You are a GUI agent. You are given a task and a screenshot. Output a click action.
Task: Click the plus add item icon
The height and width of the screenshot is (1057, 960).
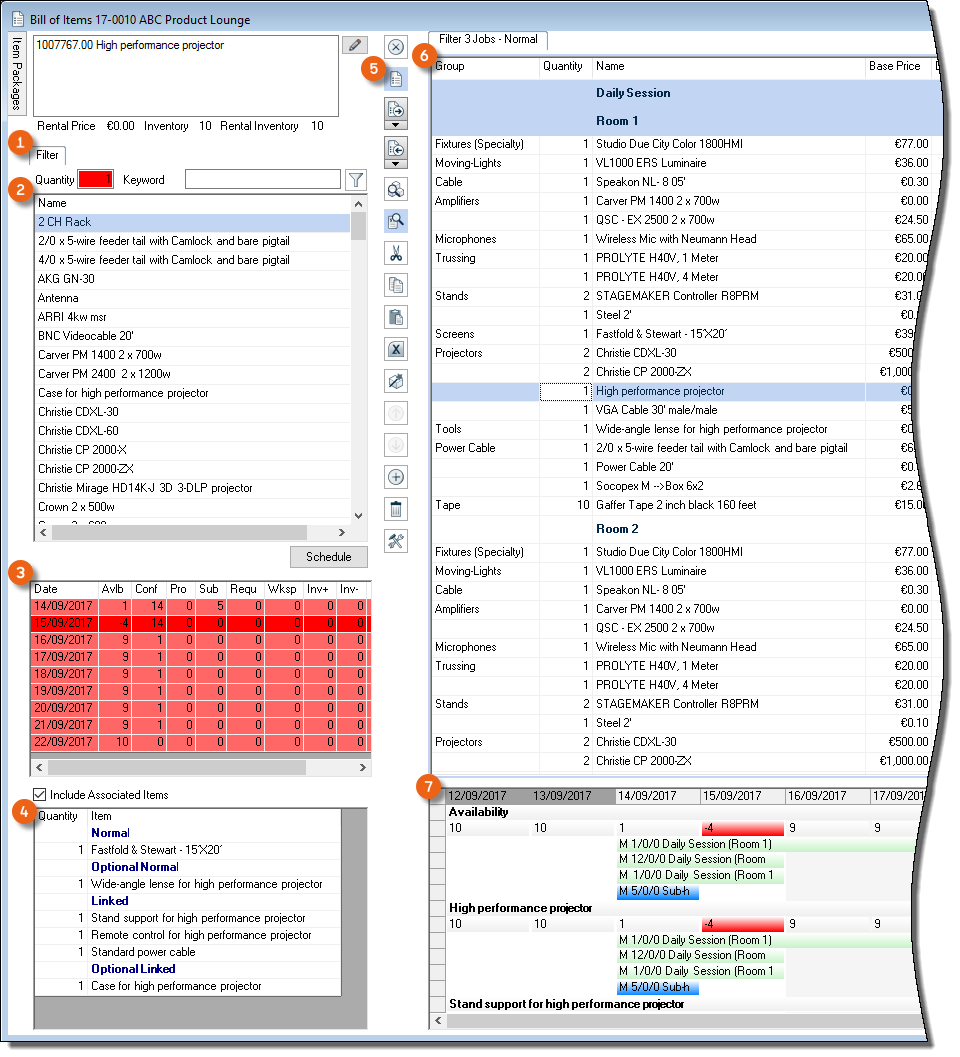[396, 477]
